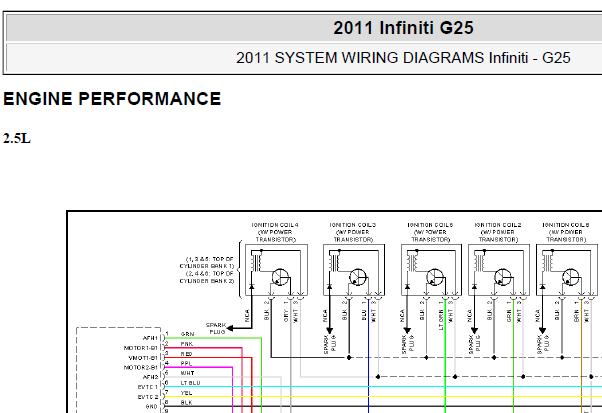Click the "AFM1" connector pin label

point(150,338)
